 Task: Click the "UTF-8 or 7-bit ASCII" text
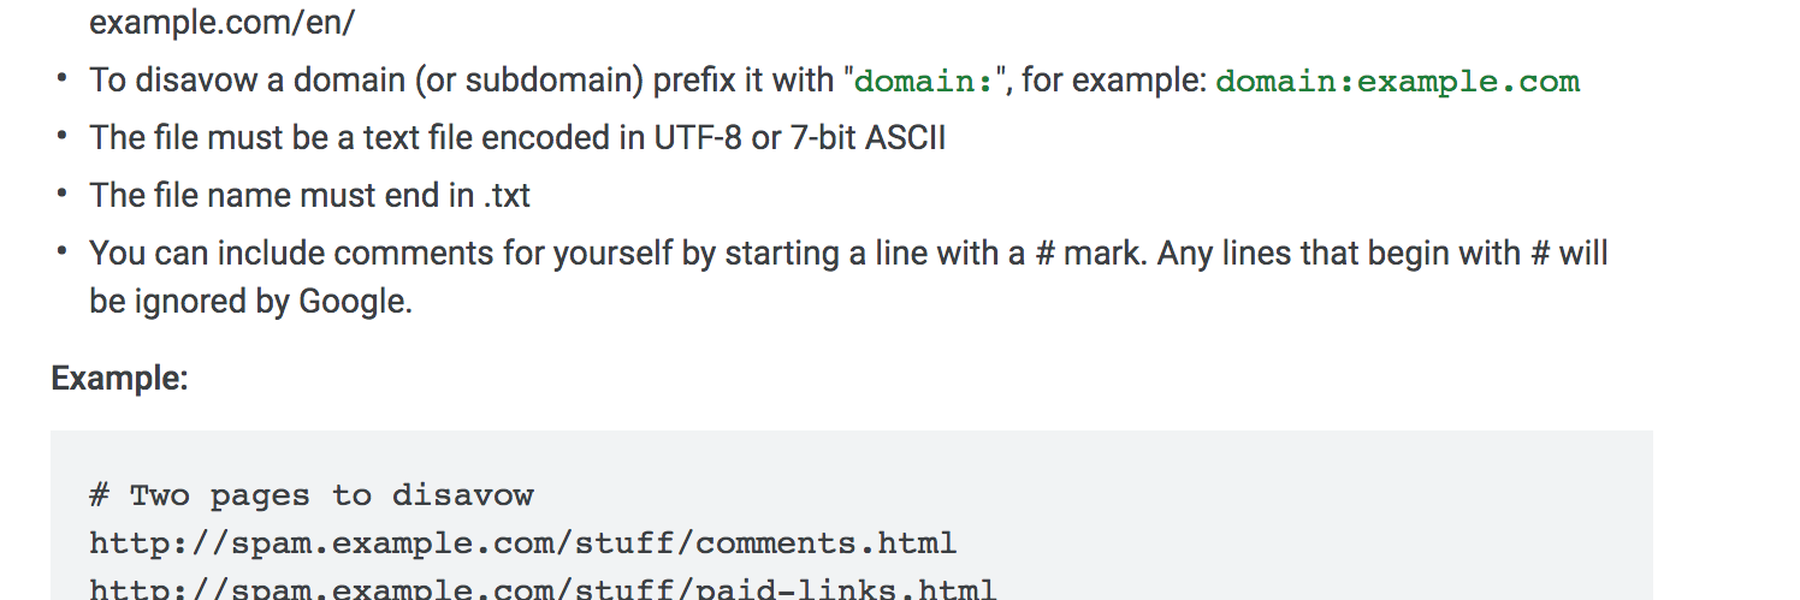point(799,137)
